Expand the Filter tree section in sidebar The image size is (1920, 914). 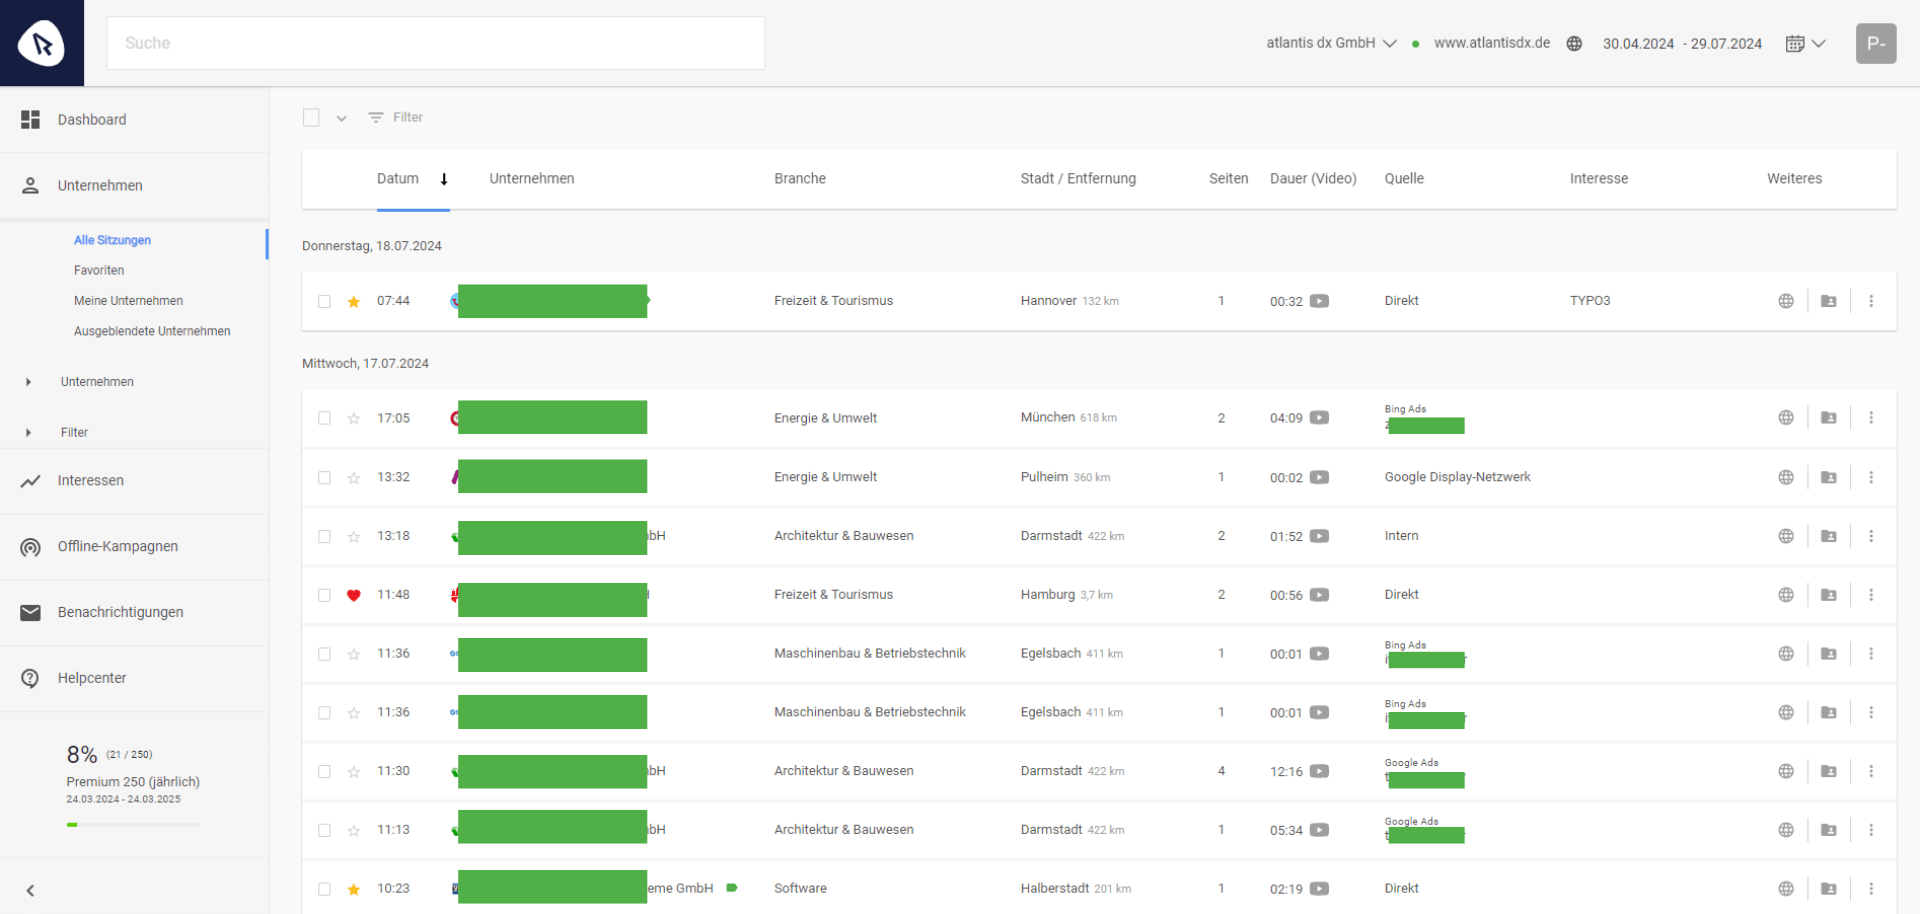click(28, 433)
